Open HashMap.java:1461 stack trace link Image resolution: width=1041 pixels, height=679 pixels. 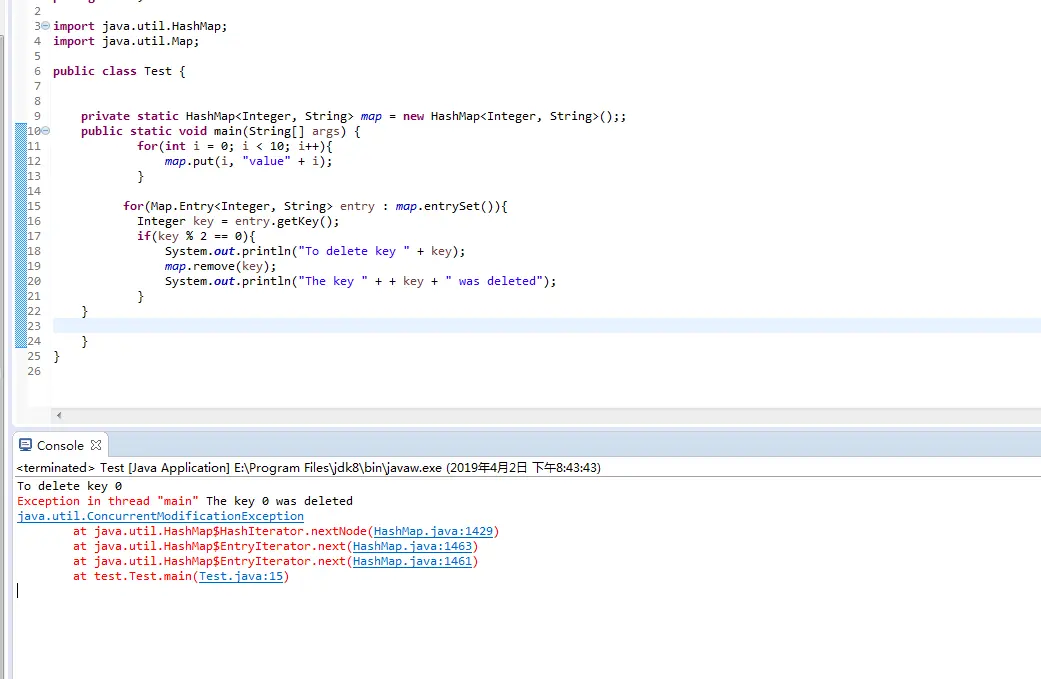pos(412,561)
